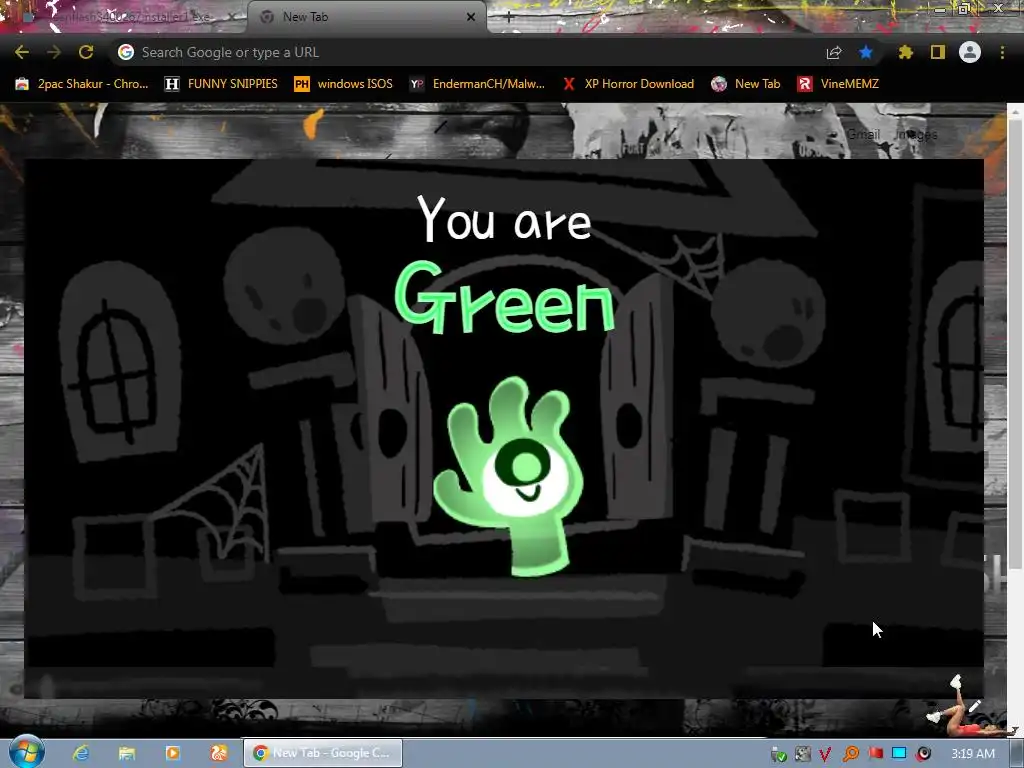Screen dimensions: 1024x768
Task: Open a new tab with the plus button
Action: [x=509, y=17]
